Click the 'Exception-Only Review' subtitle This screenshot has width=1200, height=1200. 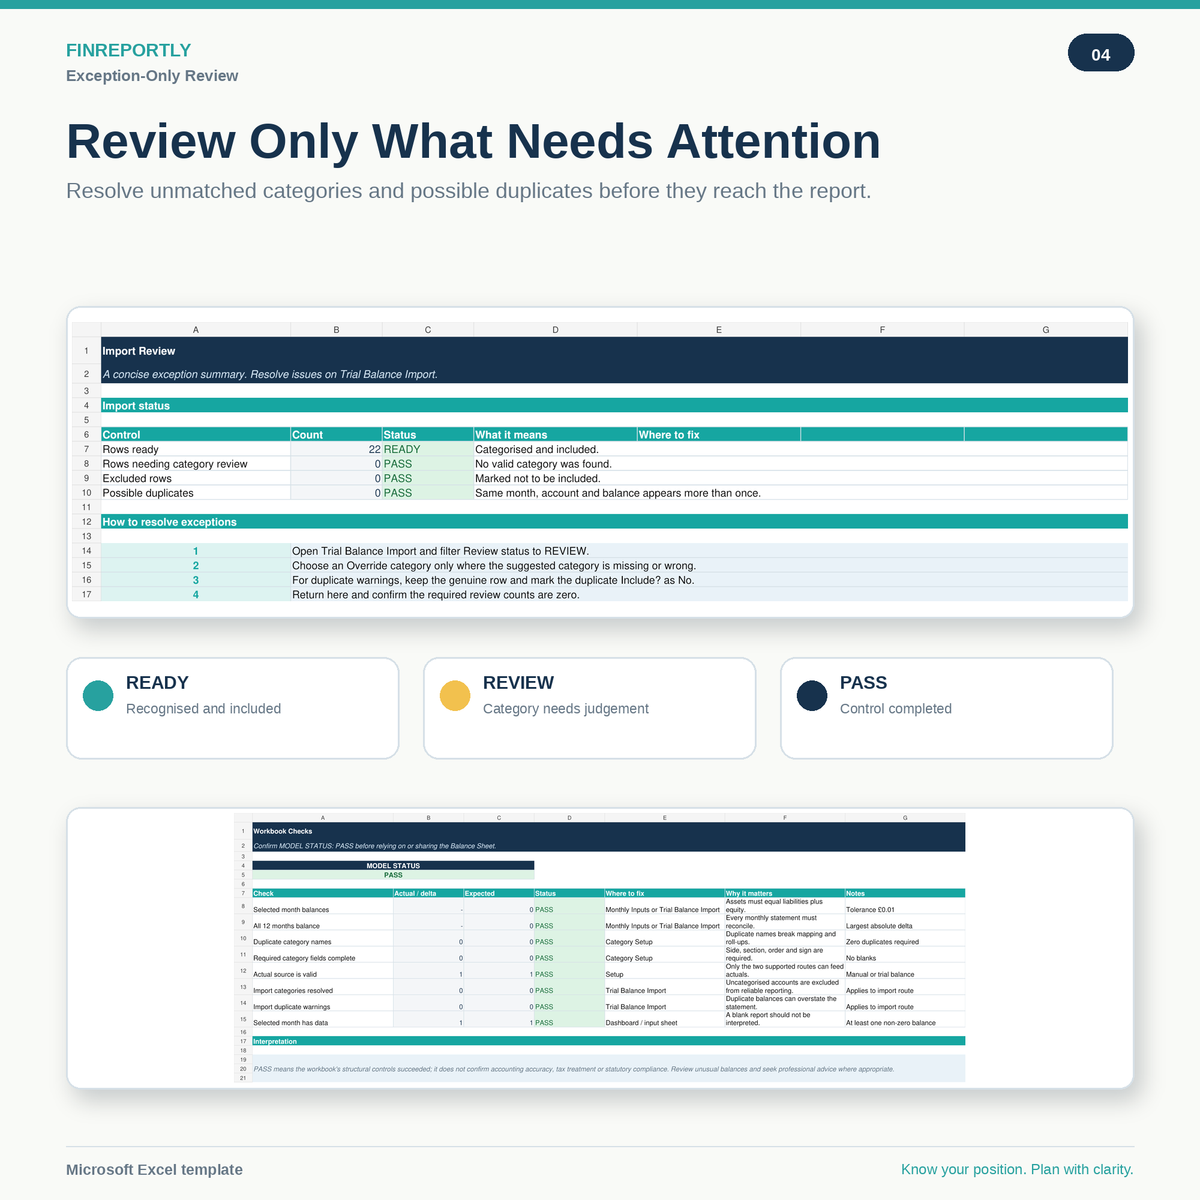pos(152,76)
